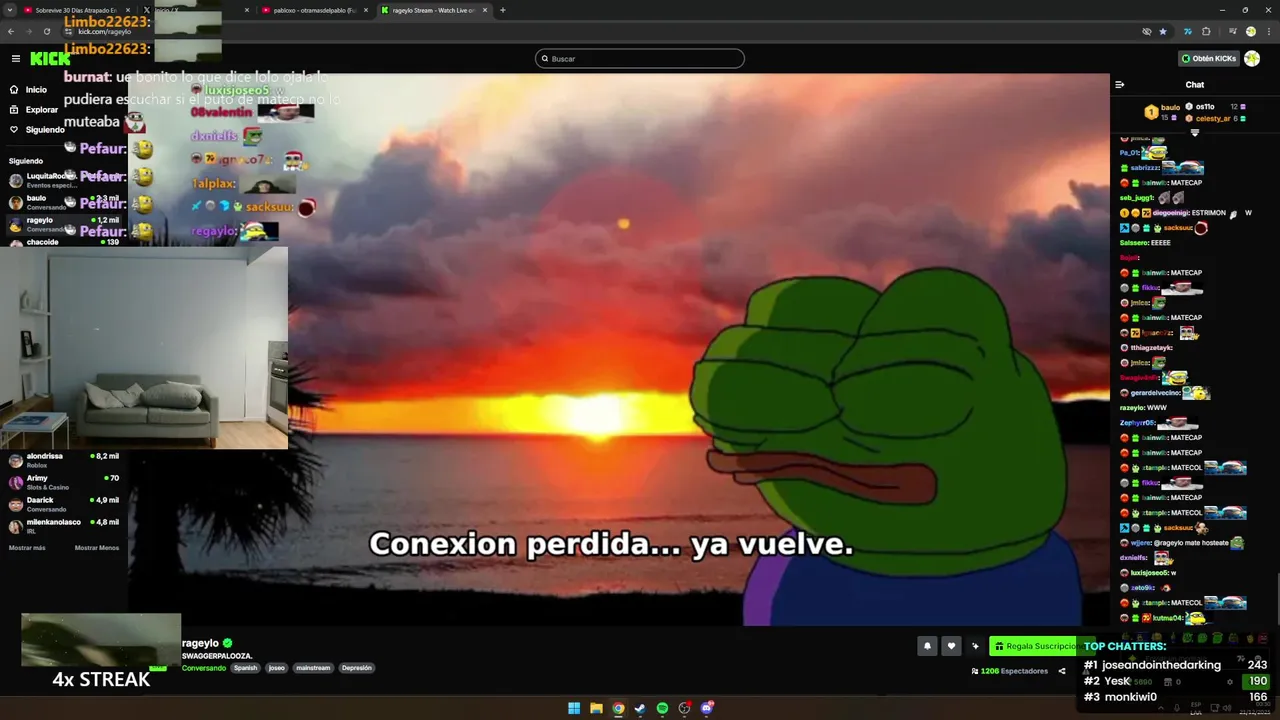The image size is (1280, 720).
Task: Close the pabloxo browser tab
Action: pos(365,10)
